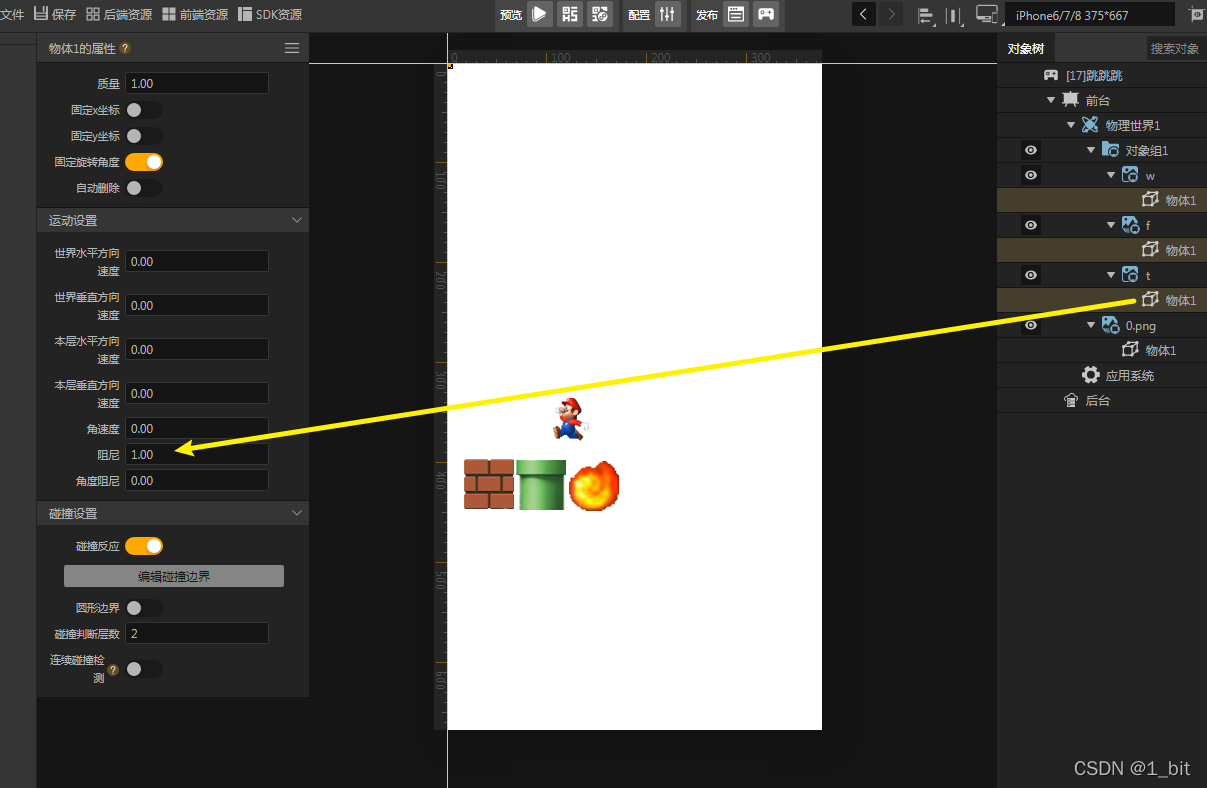
Task: Hide layer w with its eye icon
Action: pyautogui.click(x=1031, y=175)
